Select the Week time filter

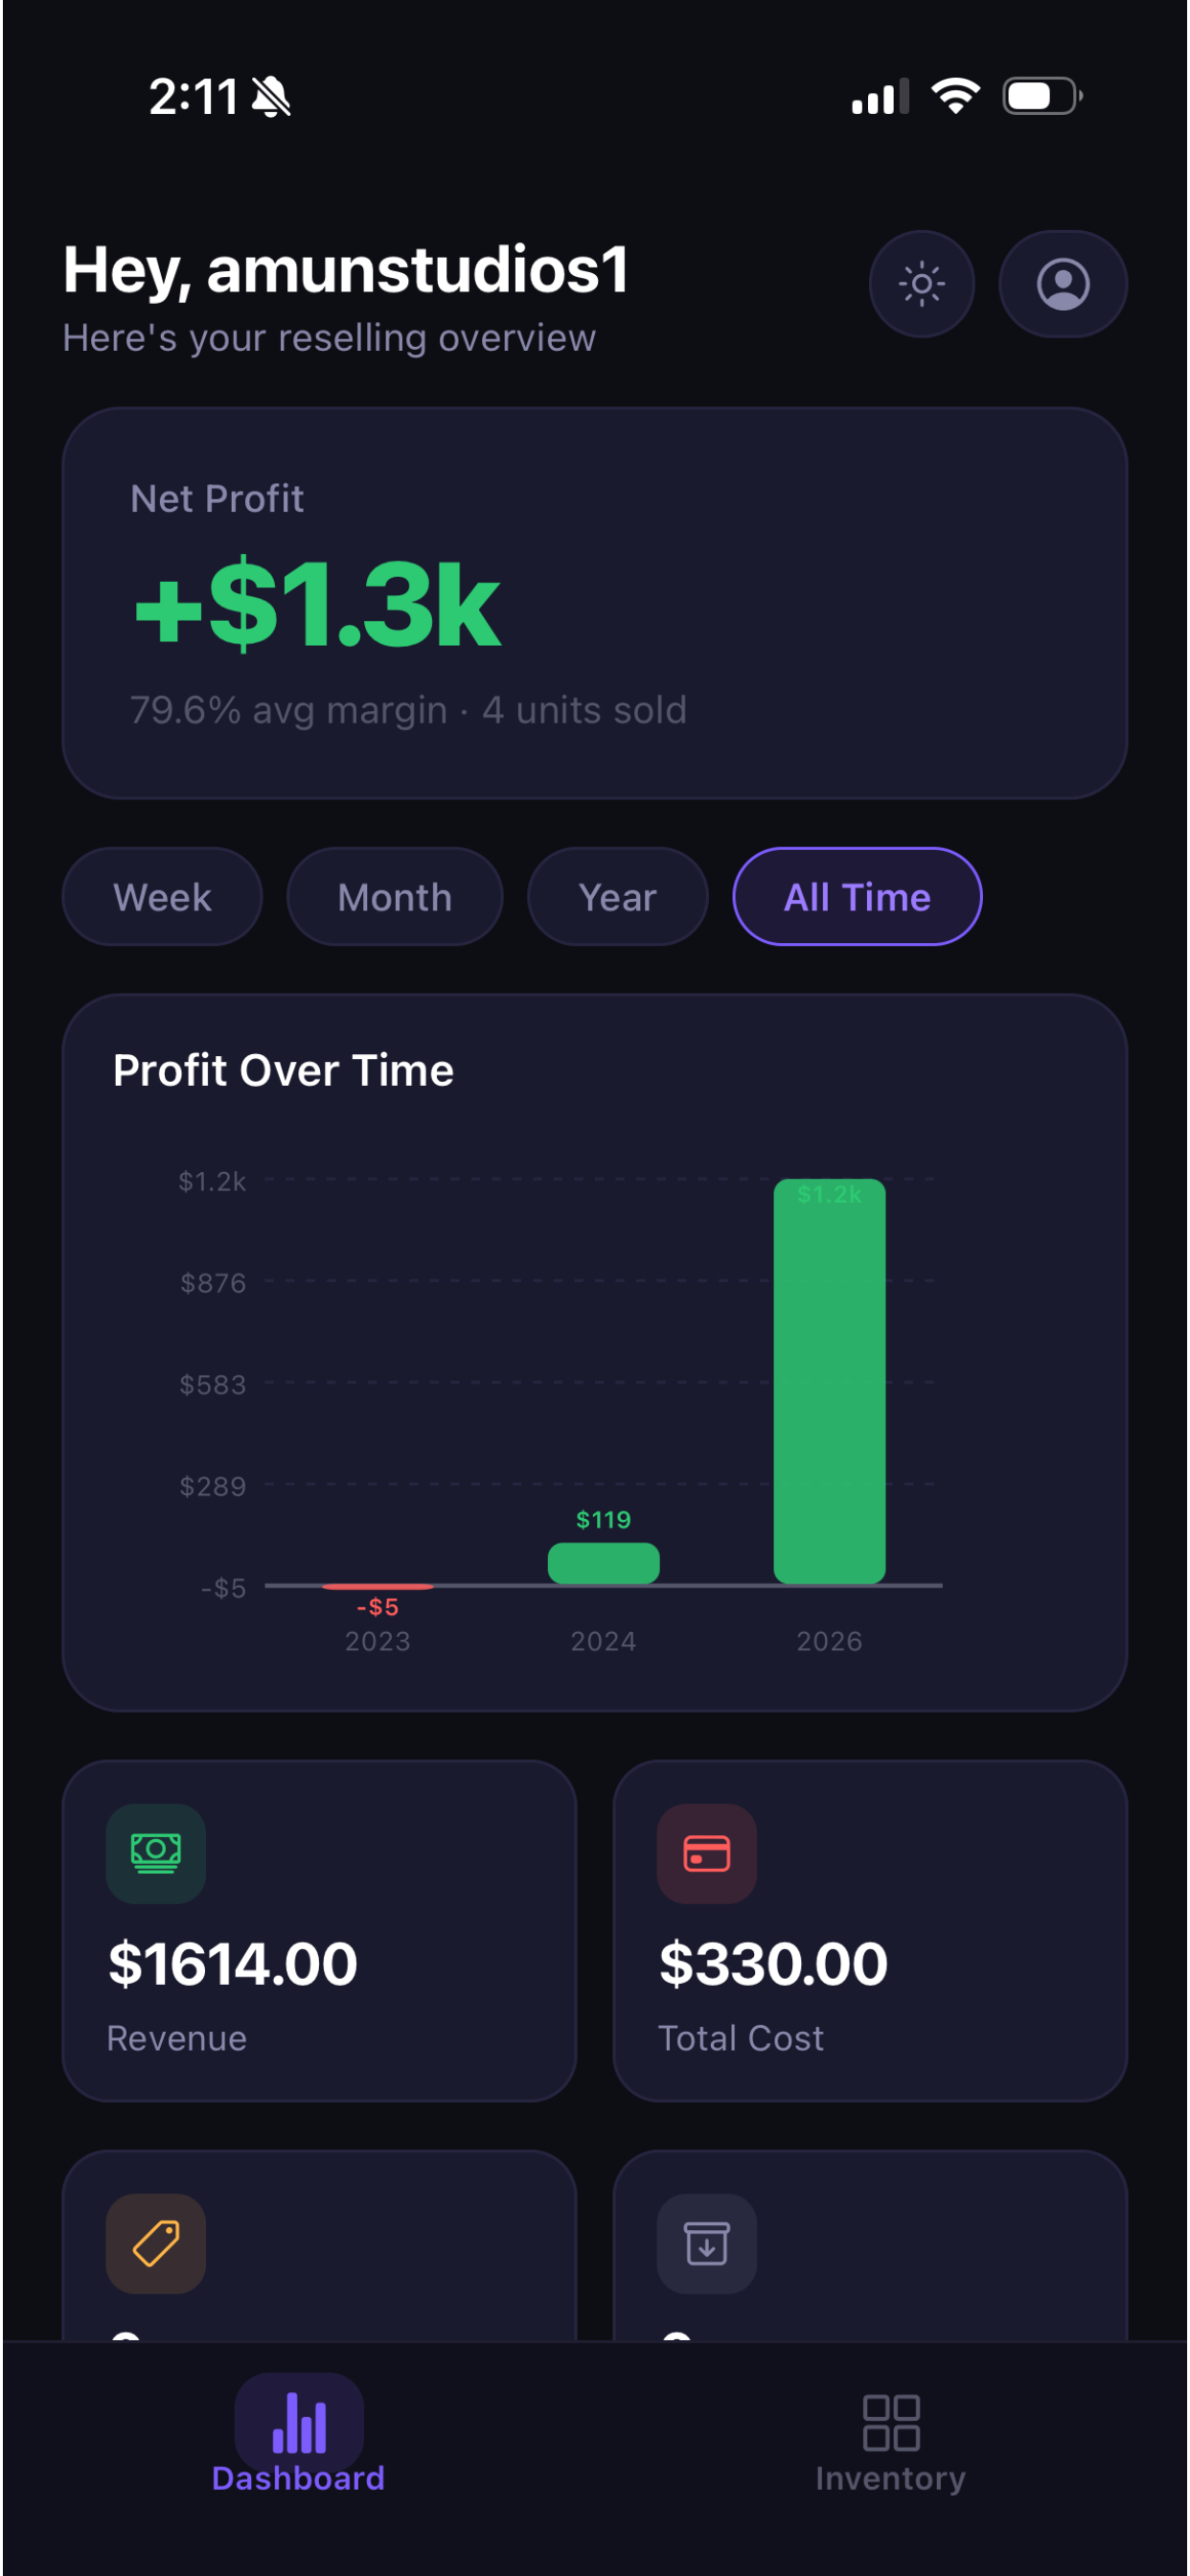(162, 896)
